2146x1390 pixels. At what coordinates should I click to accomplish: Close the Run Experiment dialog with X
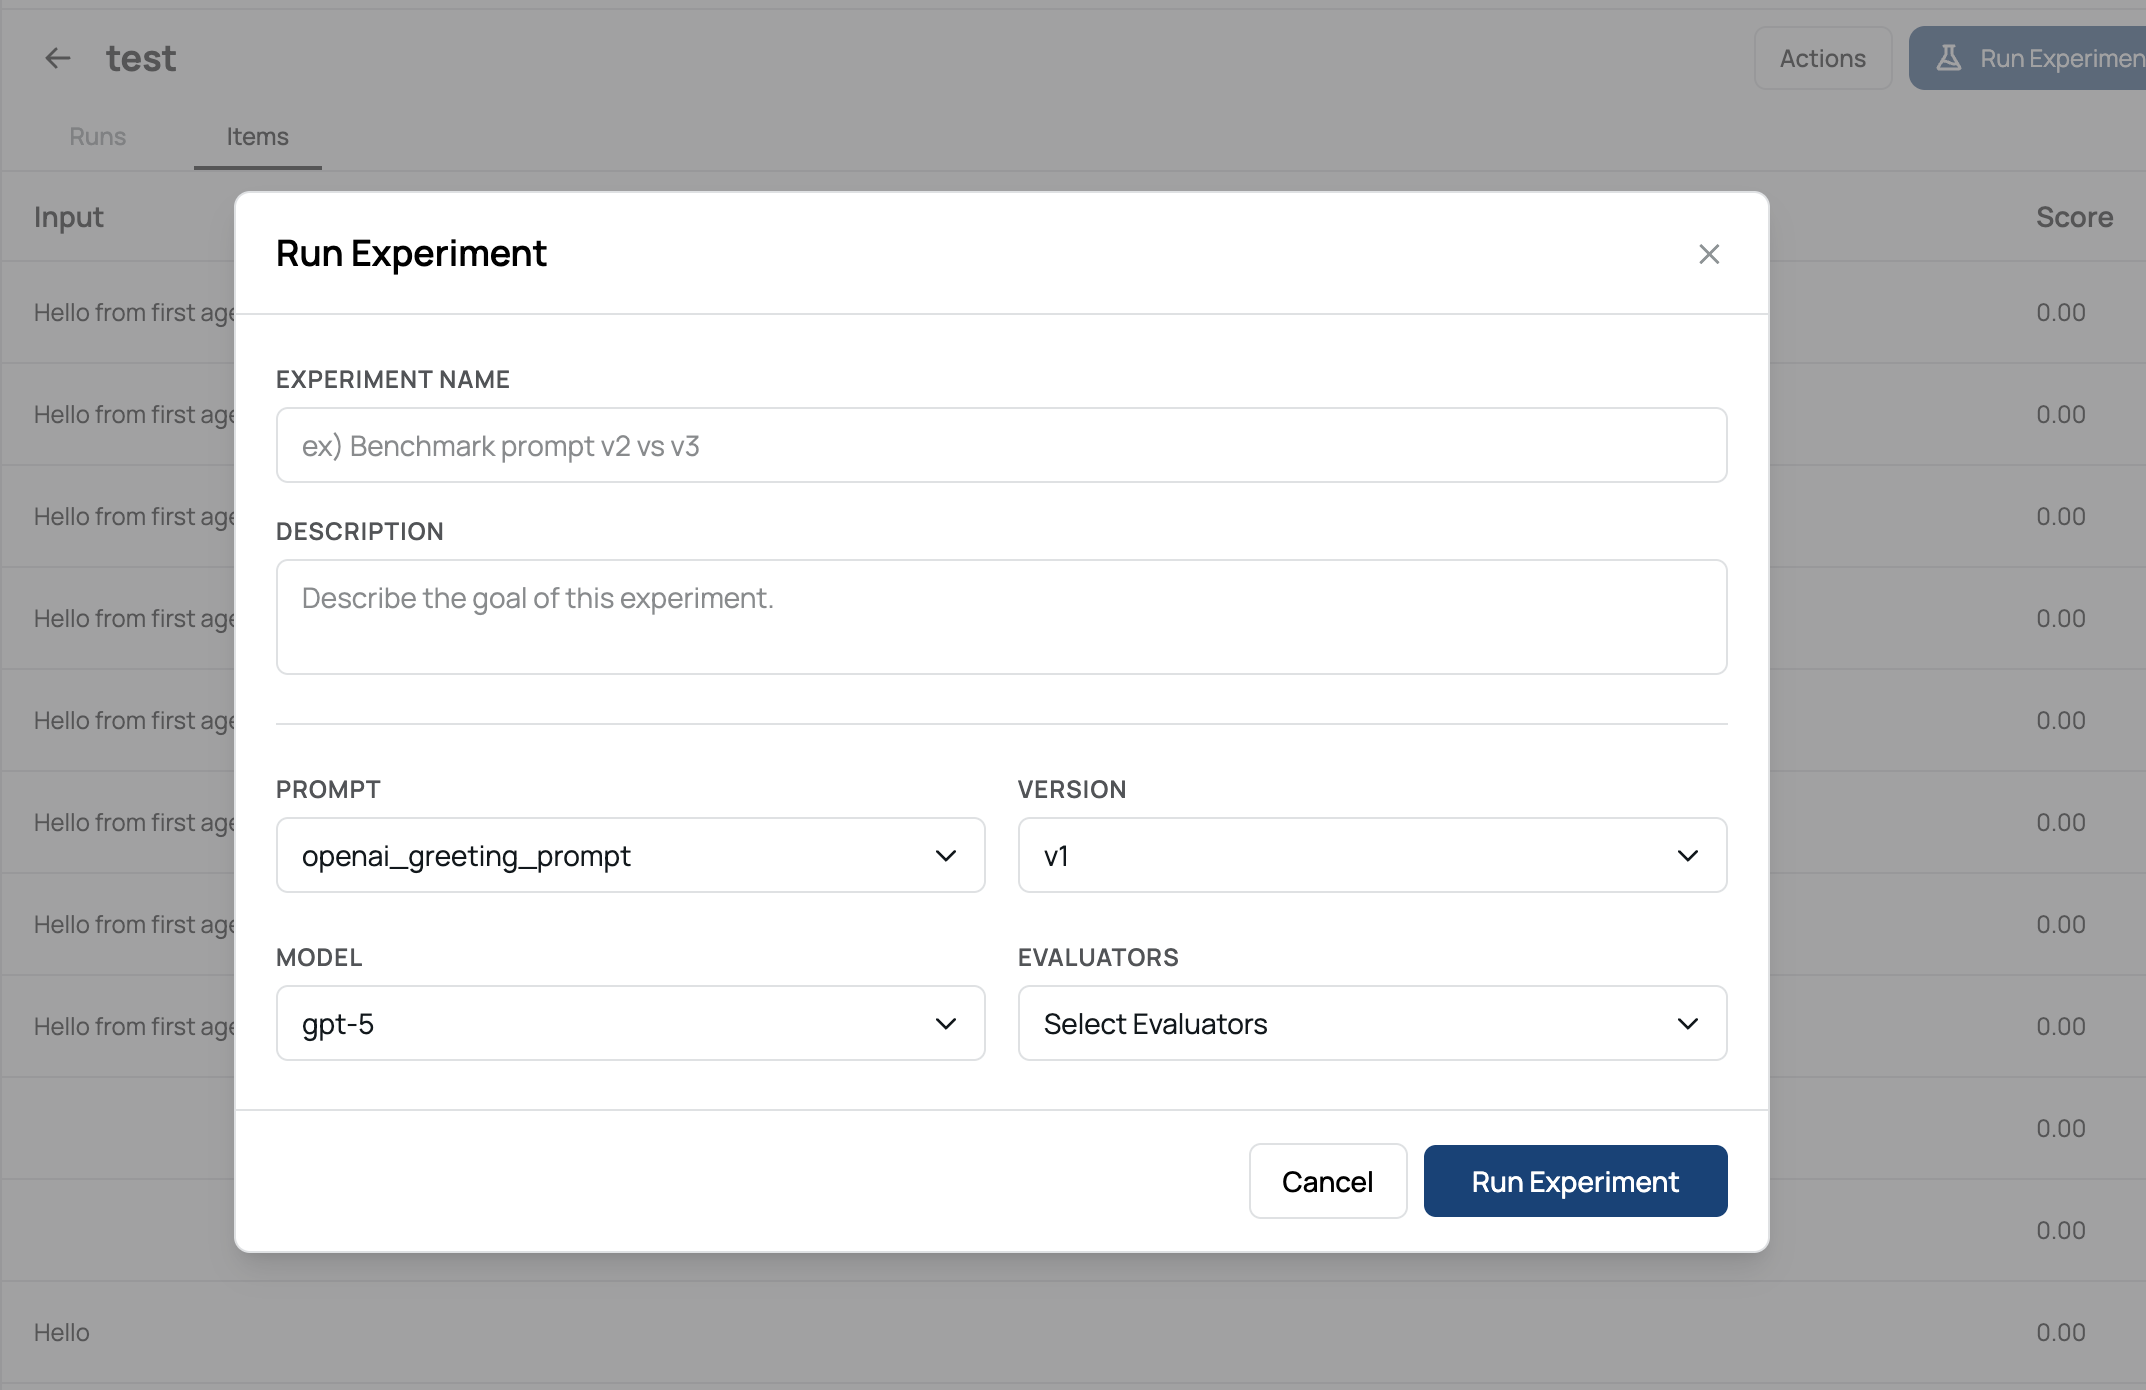pos(1709,254)
